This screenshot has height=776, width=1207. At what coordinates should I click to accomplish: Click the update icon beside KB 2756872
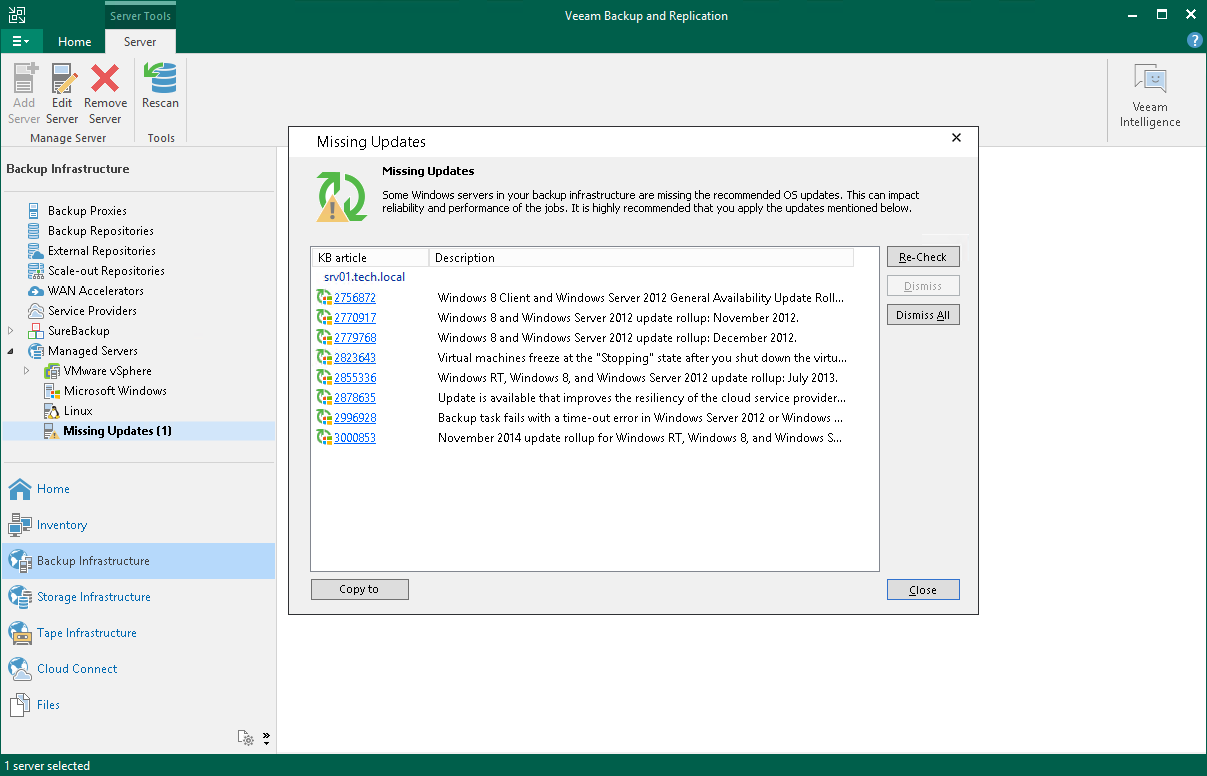tap(324, 298)
